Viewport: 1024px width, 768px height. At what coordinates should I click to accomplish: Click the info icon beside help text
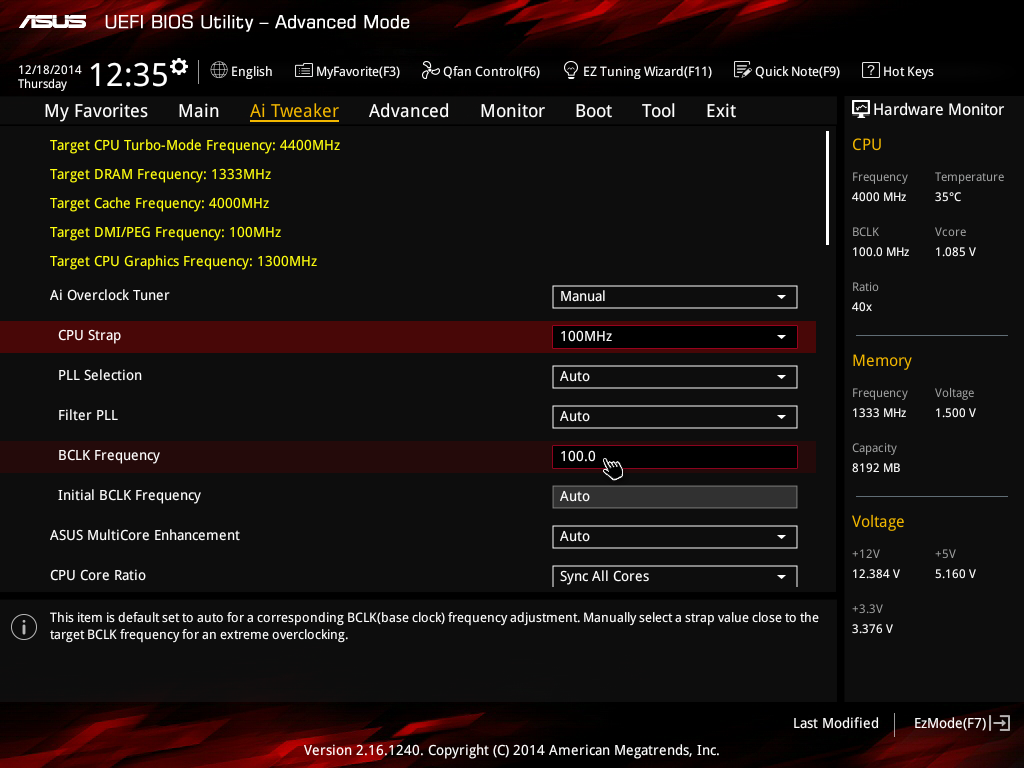[x=24, y=627]
